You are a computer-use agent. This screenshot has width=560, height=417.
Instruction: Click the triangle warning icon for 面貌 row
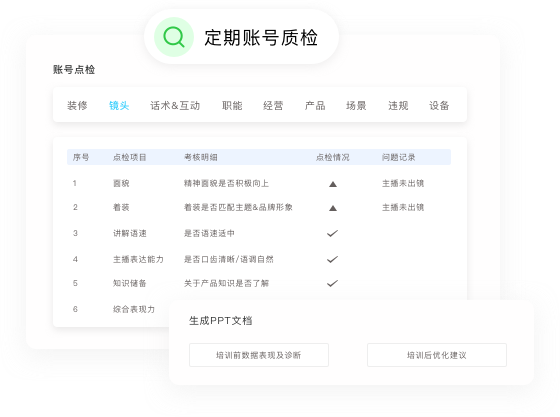pyautogui.click(x=333, y=184)
